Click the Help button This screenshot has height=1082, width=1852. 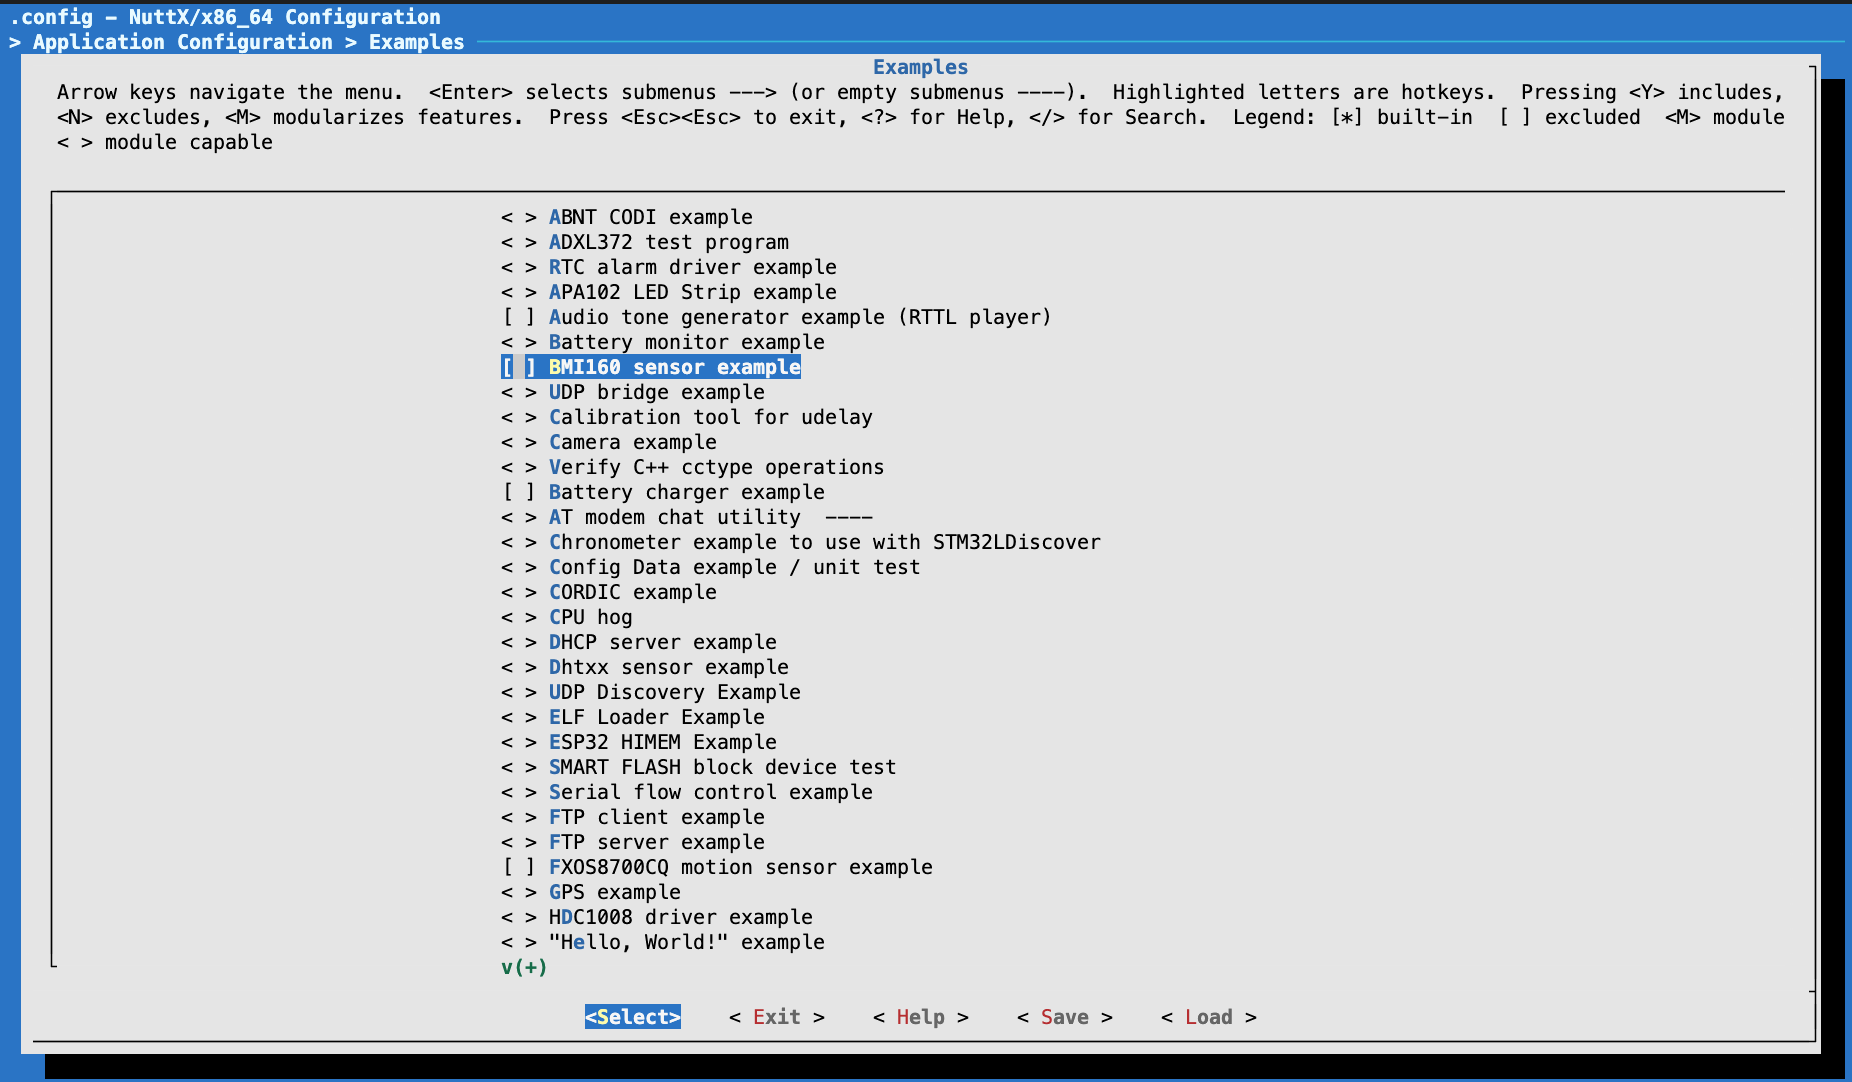click(x=920, y=1017)
